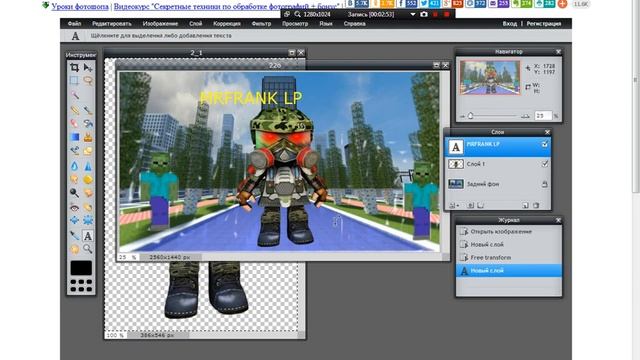The image size is (640, 360).
Task: Activate the Zoom magnifier tool in the toolbox
Action: click(x=88, y=249)
